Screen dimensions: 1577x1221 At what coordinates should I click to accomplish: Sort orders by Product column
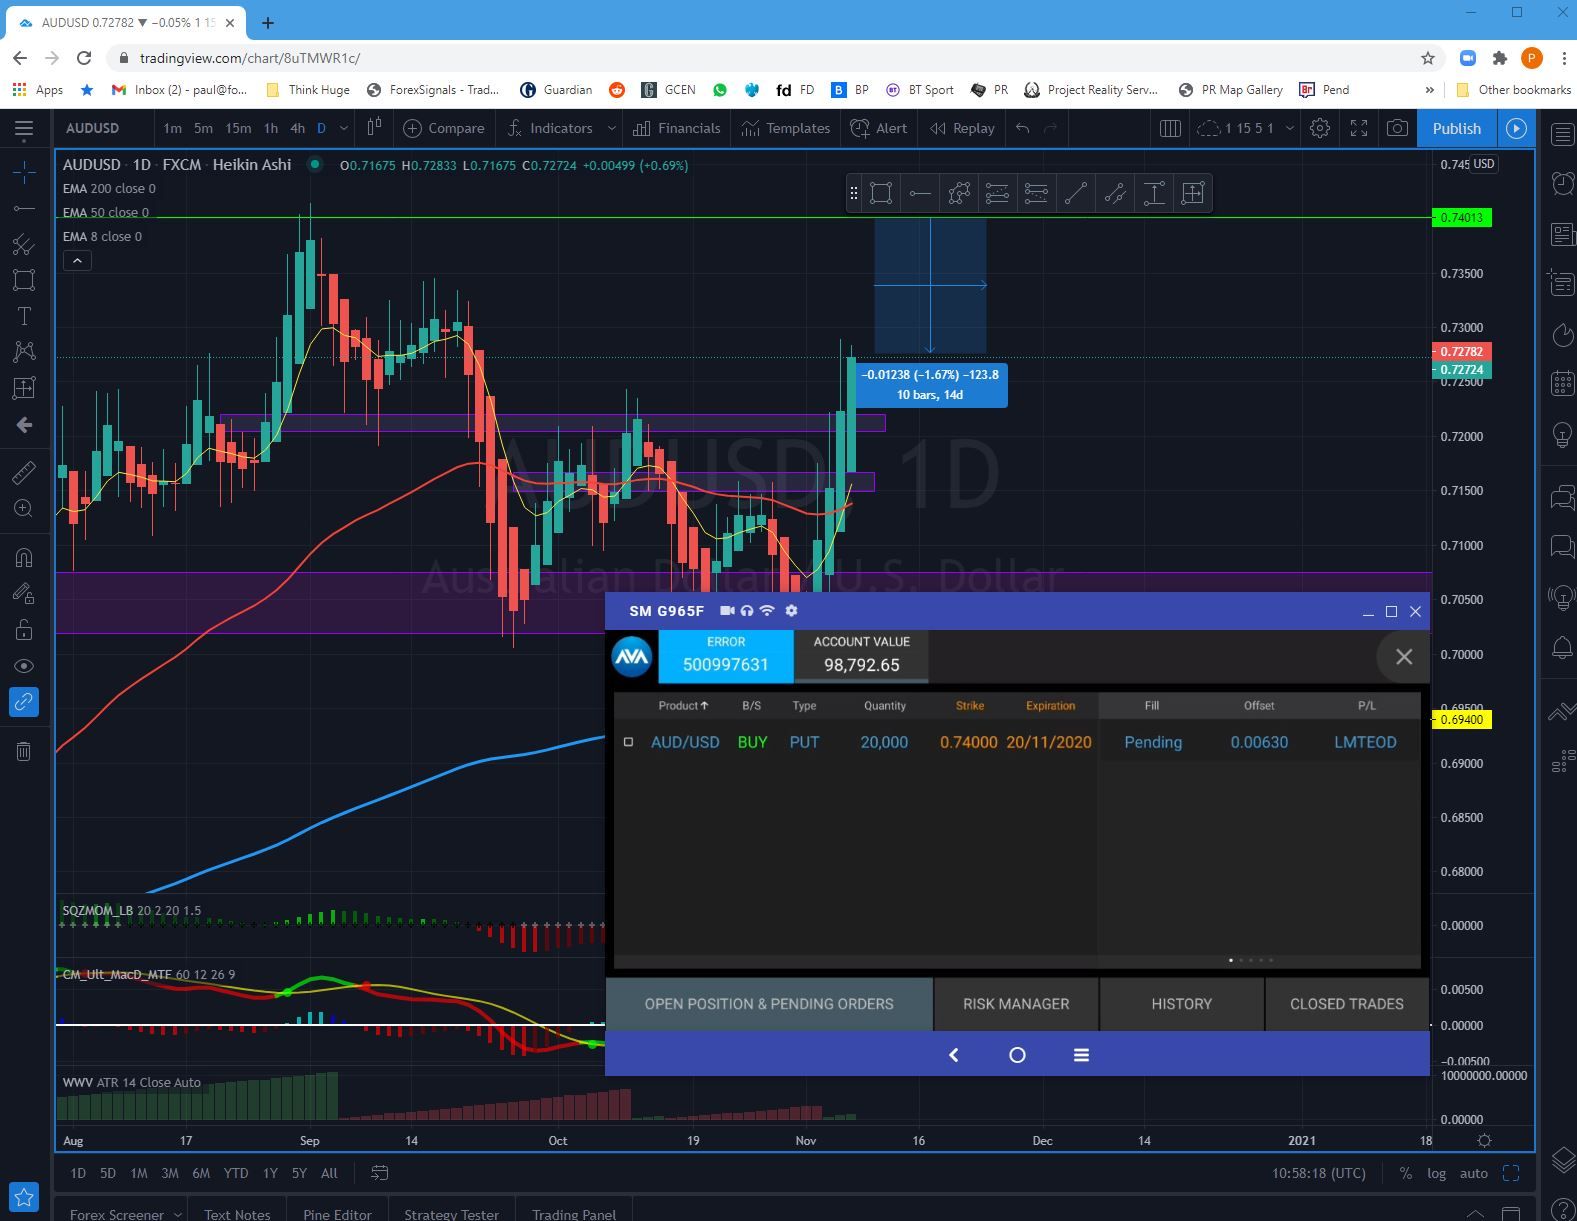683,706
